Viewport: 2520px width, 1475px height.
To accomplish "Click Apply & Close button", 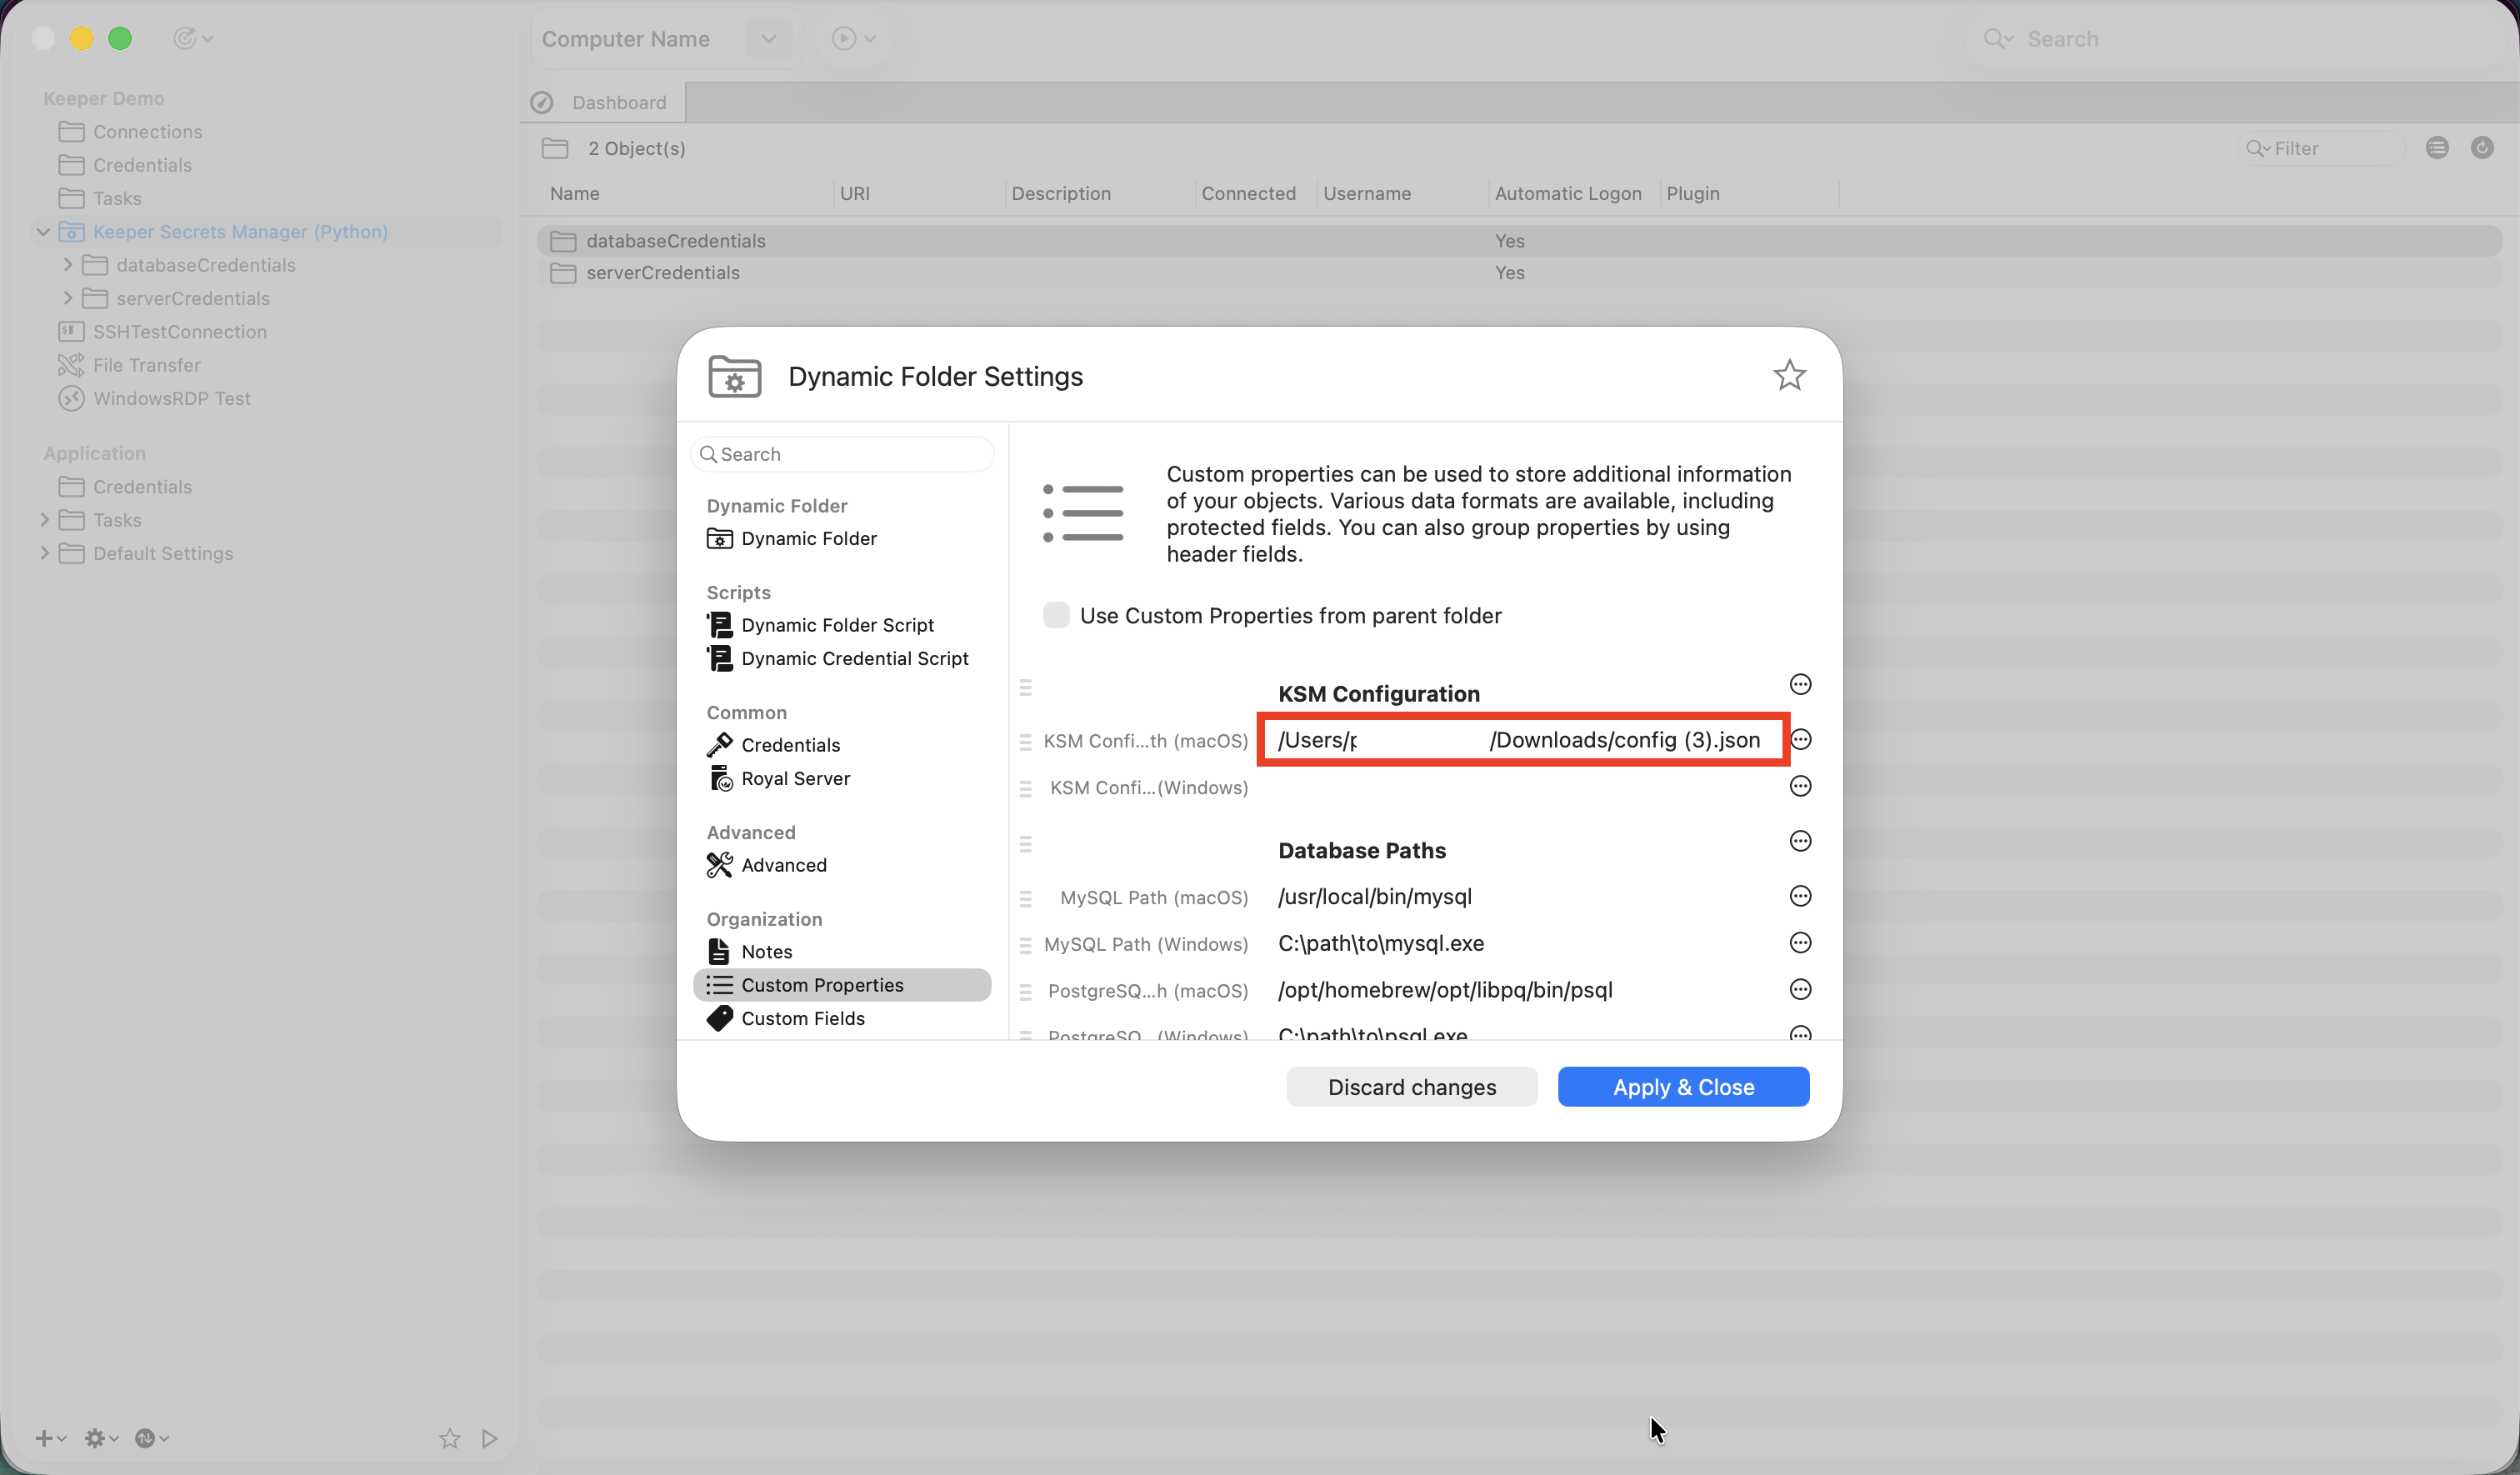I will coord(1683,1087).
